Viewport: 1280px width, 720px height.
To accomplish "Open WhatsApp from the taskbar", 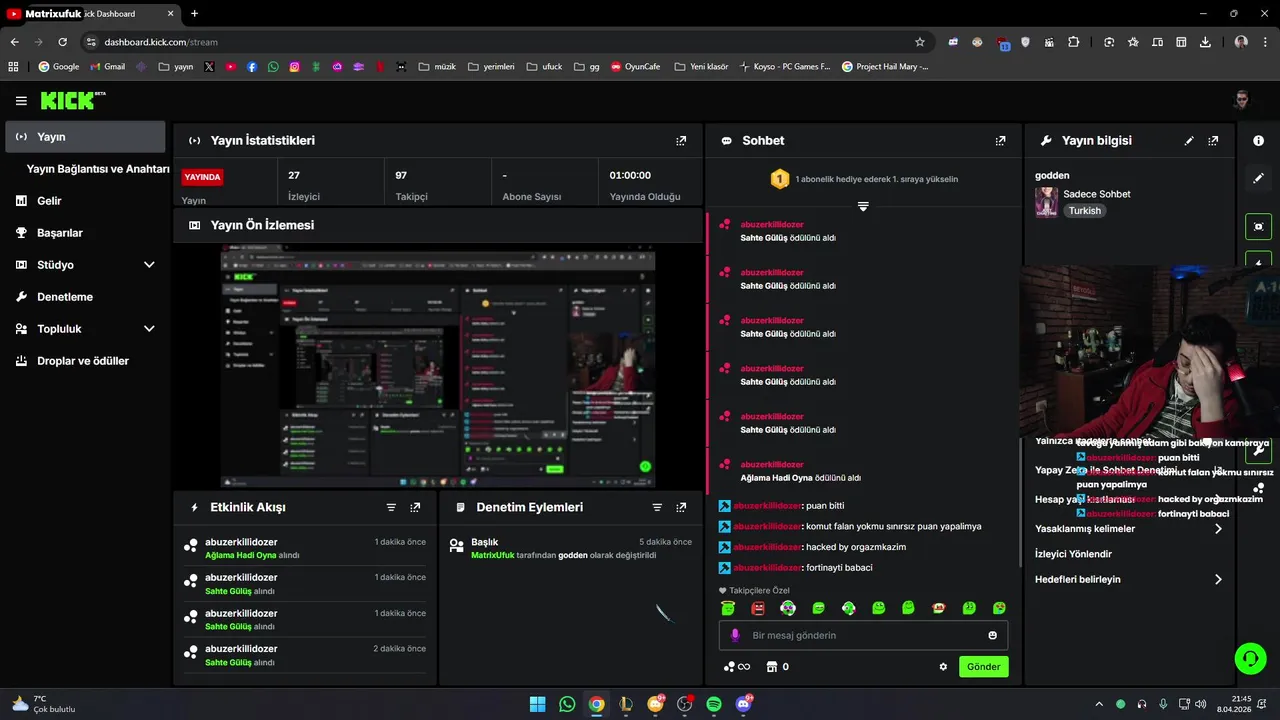I will point(567,704).
